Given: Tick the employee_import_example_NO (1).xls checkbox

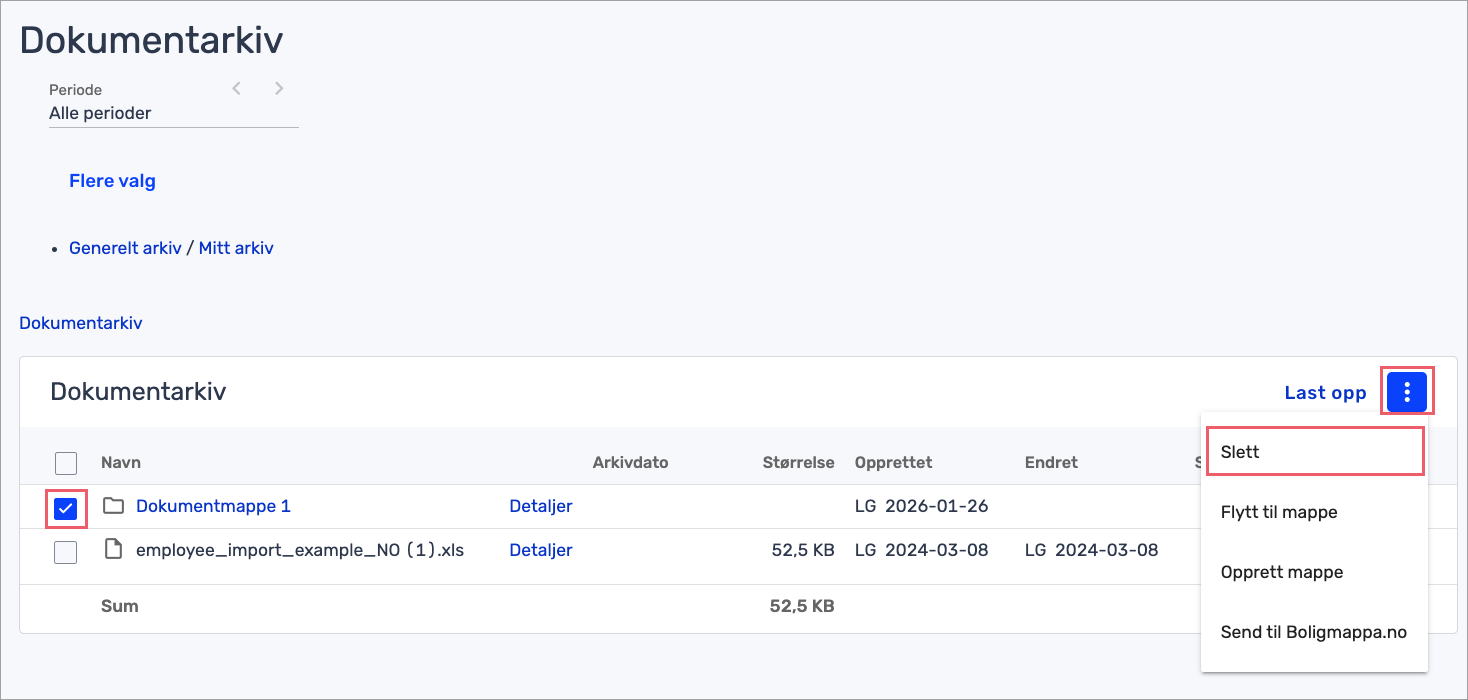Looking at the screenshot, I should [x=65, y=551].
